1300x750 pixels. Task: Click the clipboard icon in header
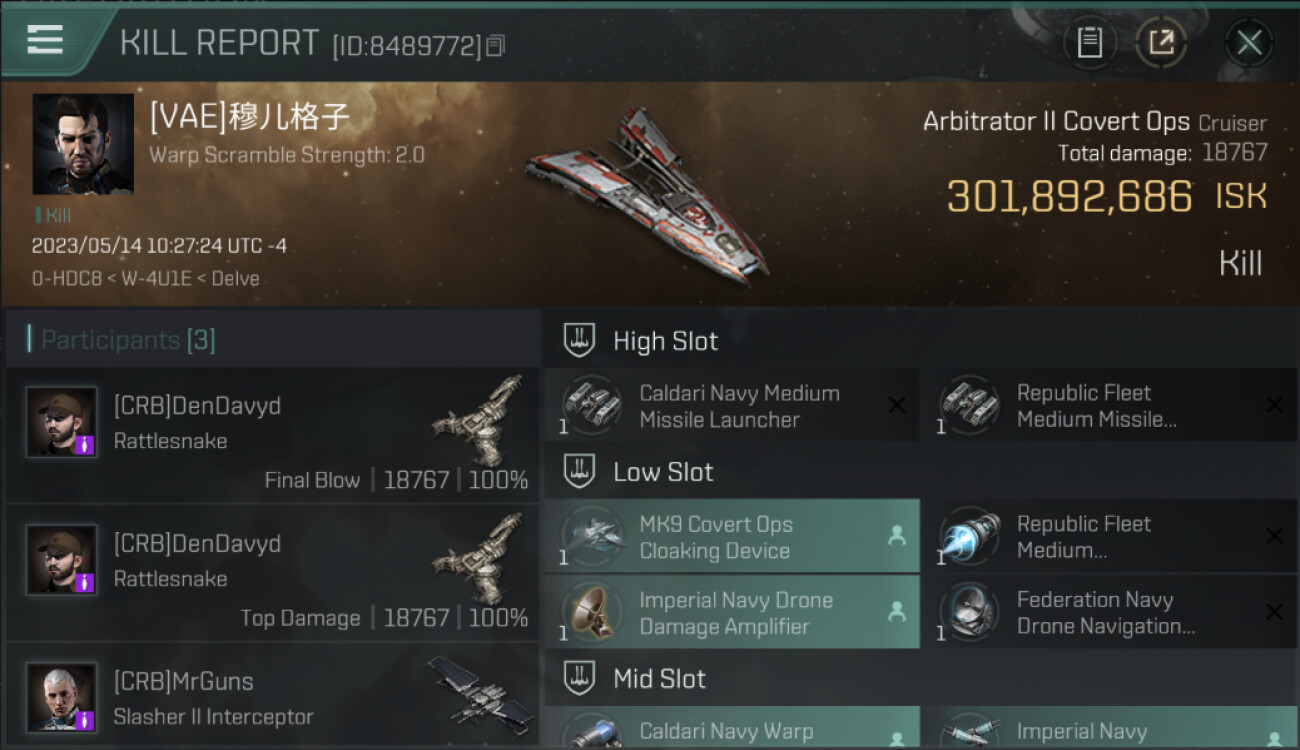(1089, 42)
